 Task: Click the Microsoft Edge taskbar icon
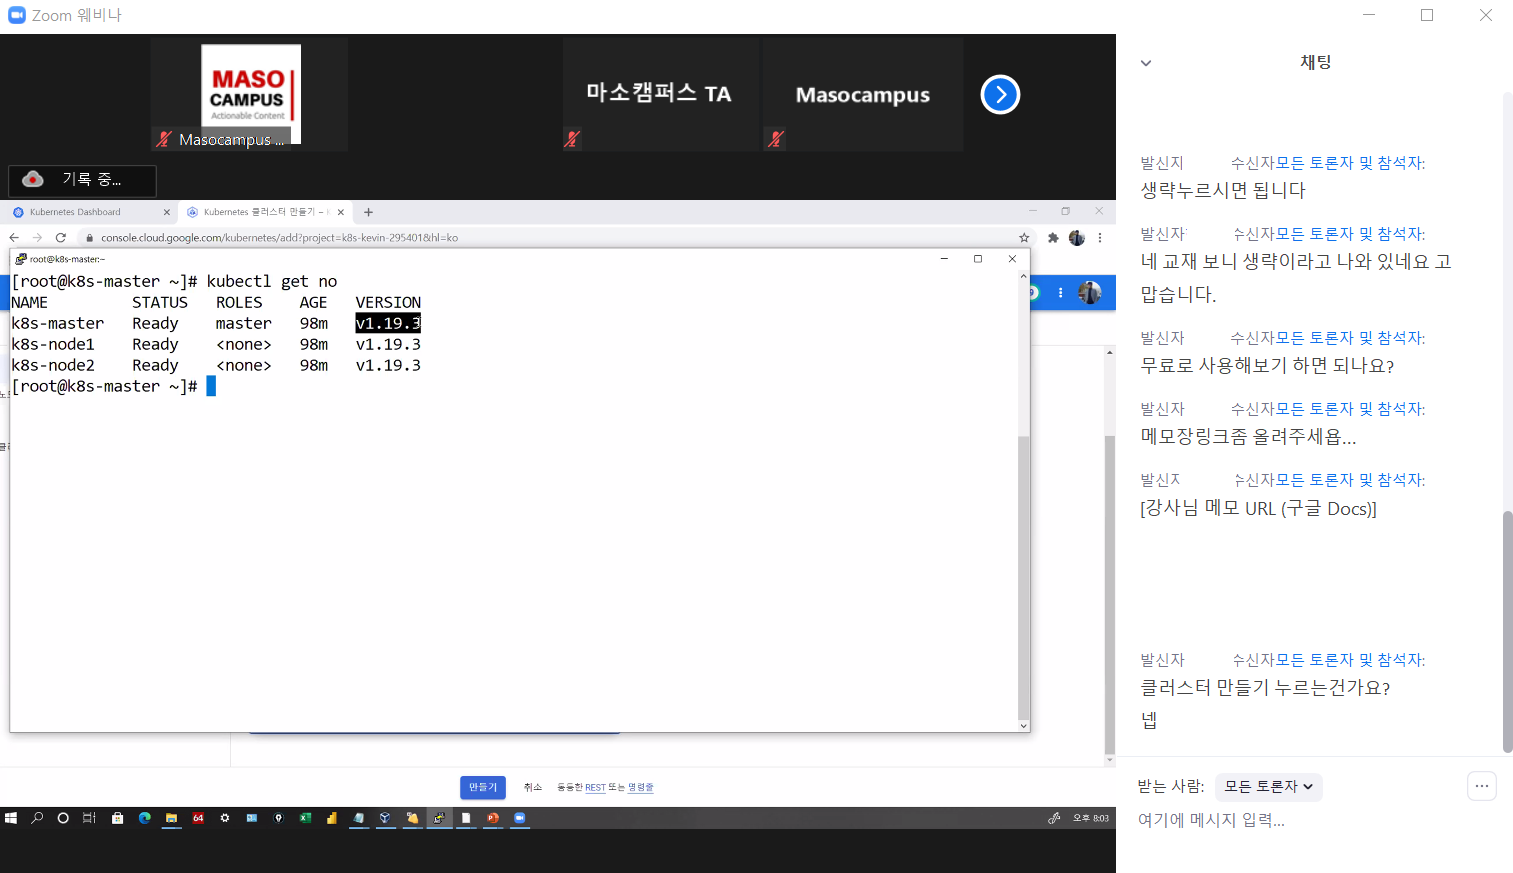(144, 818)
